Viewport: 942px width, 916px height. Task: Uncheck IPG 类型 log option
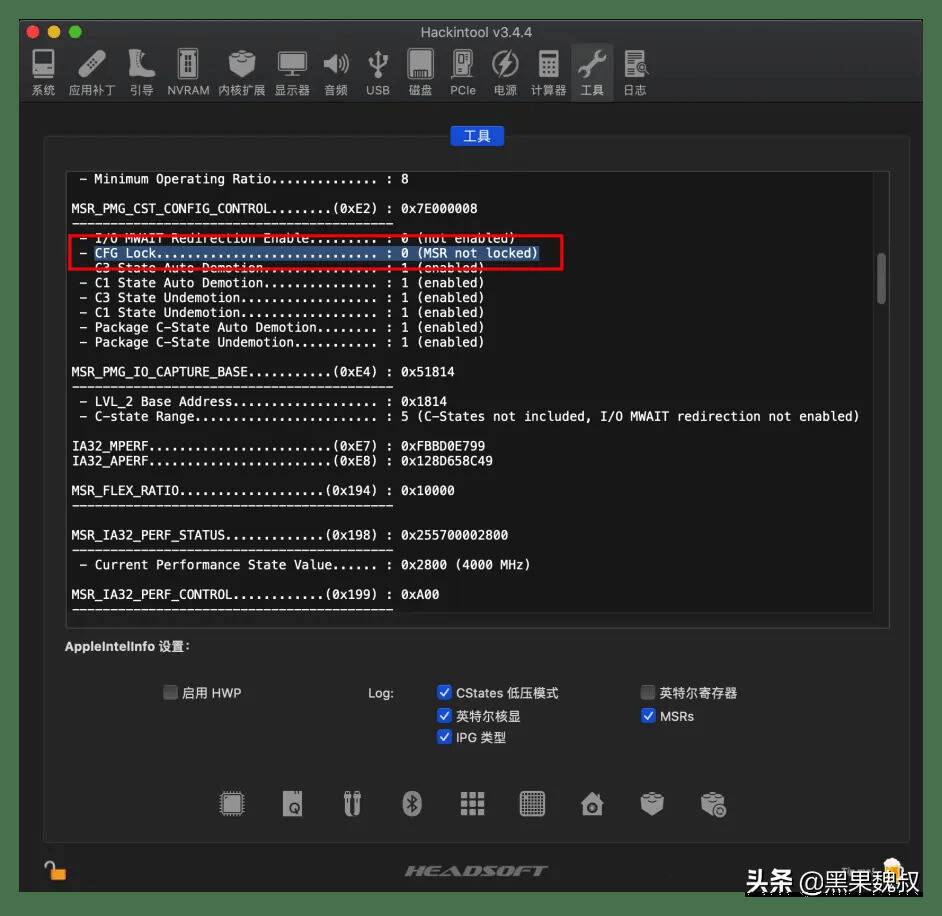pyautogui.click(x=444, y=737)
